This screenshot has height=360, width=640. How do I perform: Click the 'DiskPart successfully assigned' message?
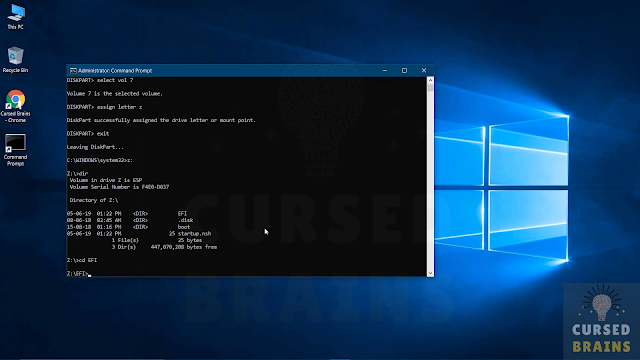(161, 120)
